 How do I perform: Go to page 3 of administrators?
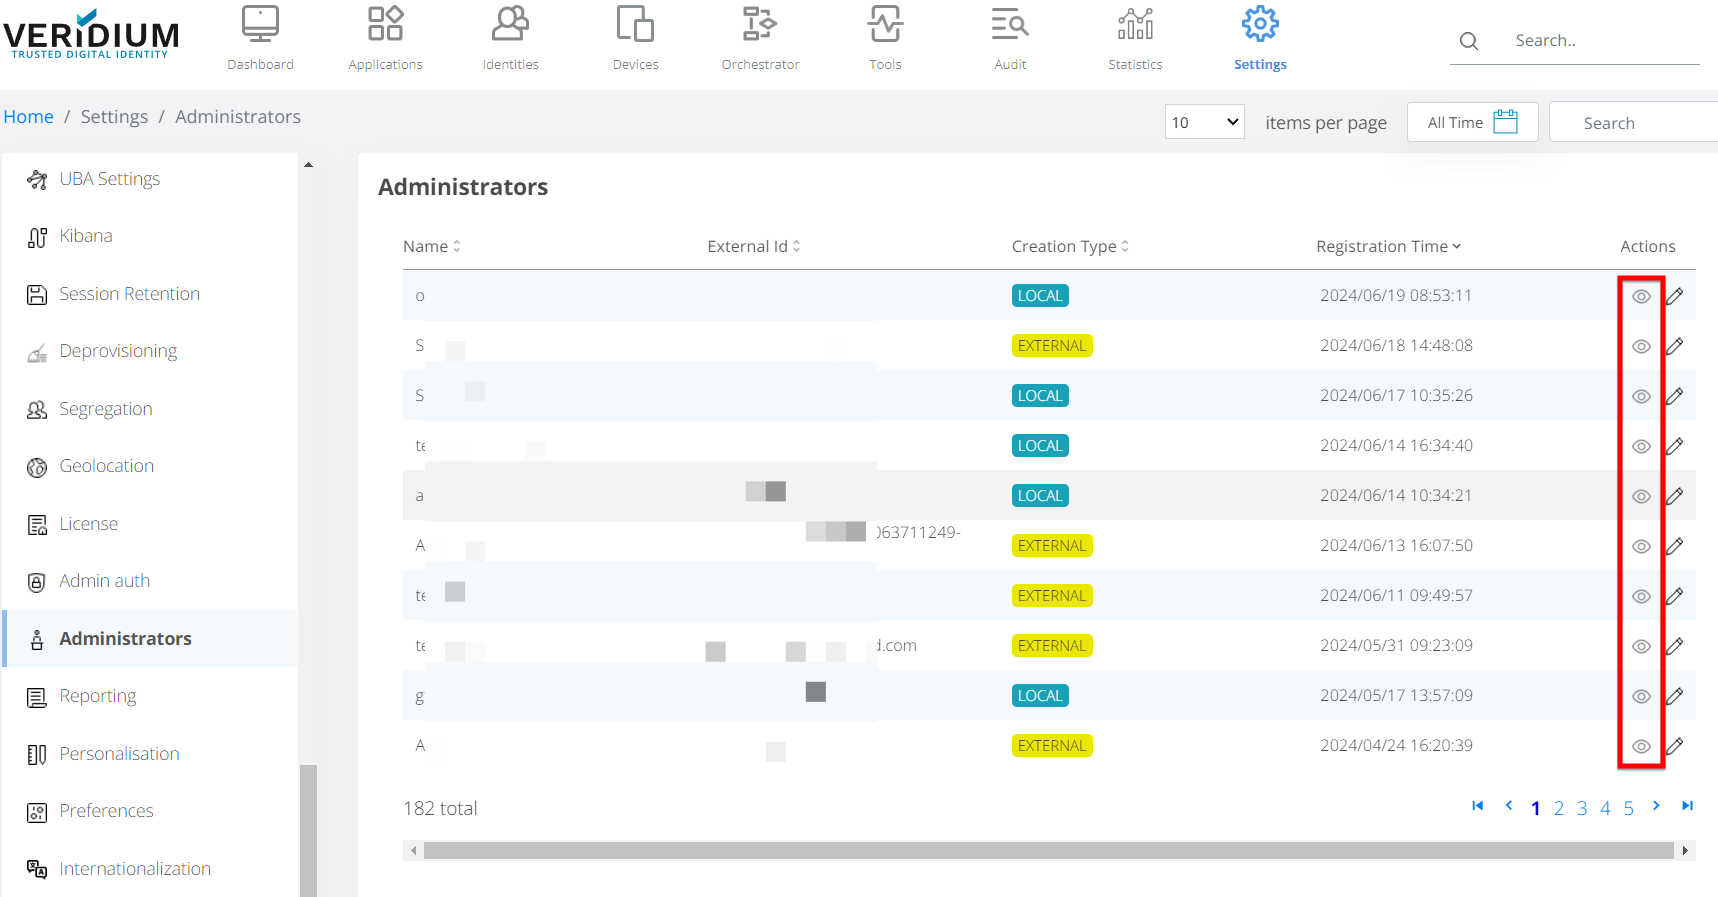pos(1582,808)
